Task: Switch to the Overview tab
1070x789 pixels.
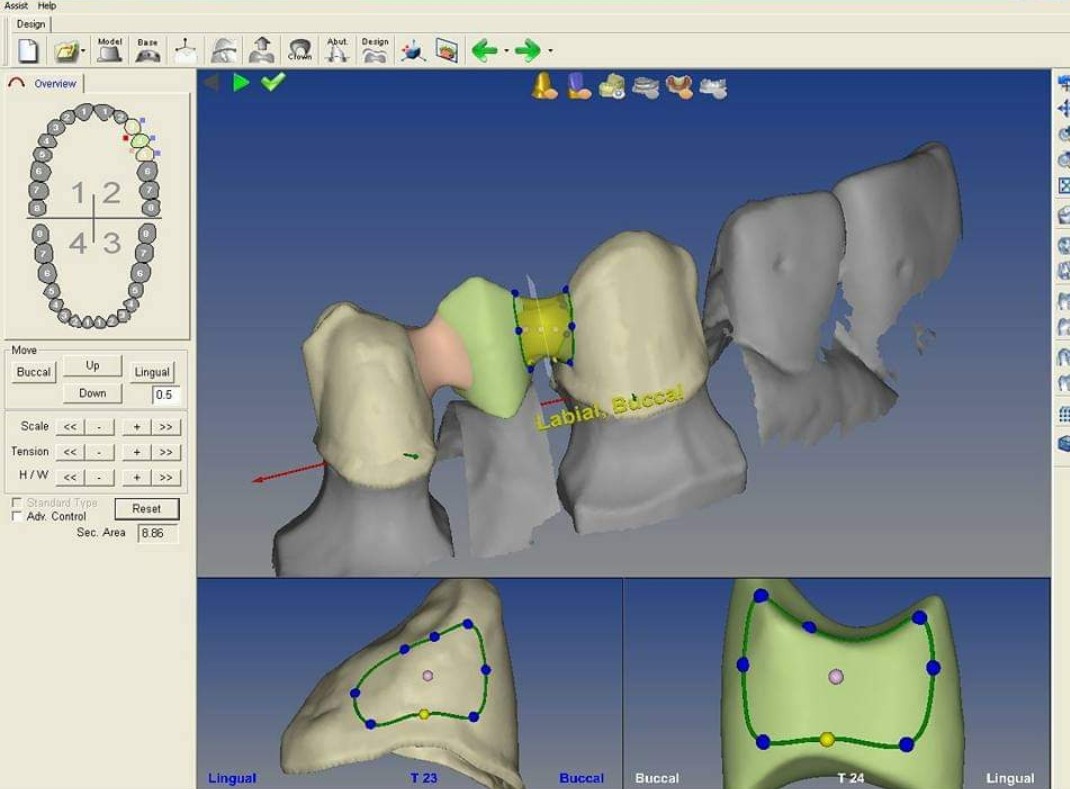Action: pos(54,84)
